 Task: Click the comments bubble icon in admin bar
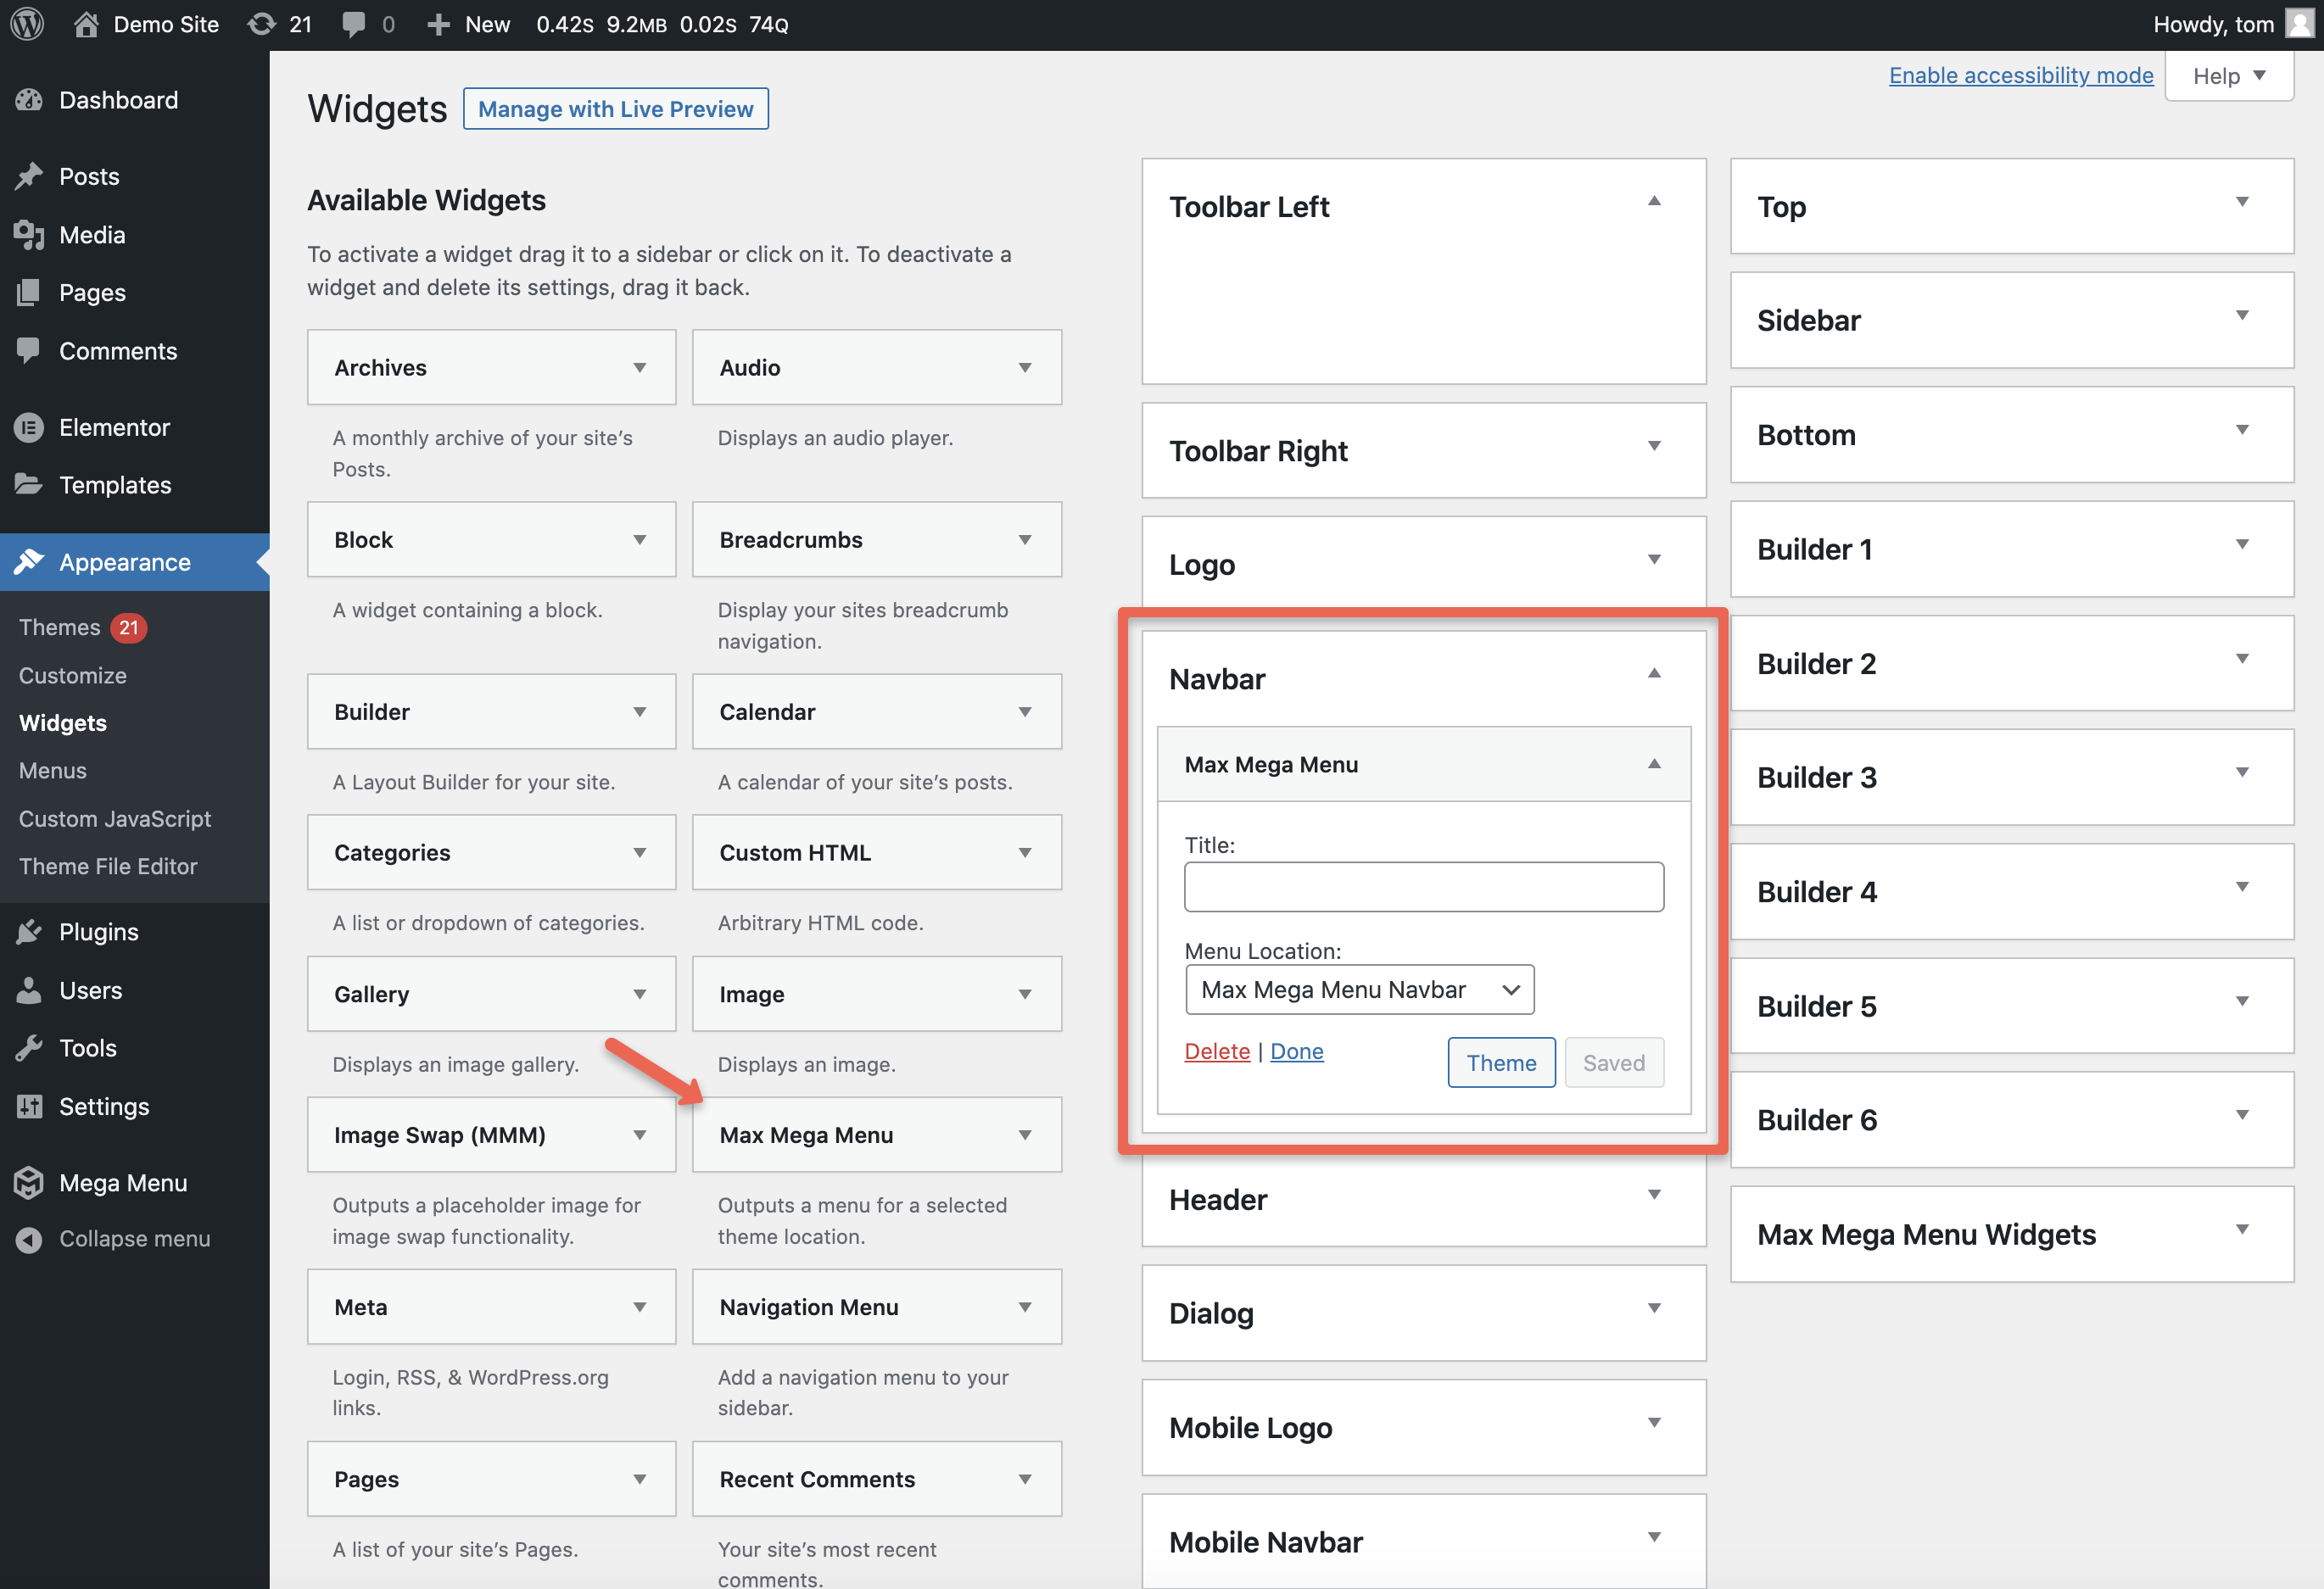(352, 24)
